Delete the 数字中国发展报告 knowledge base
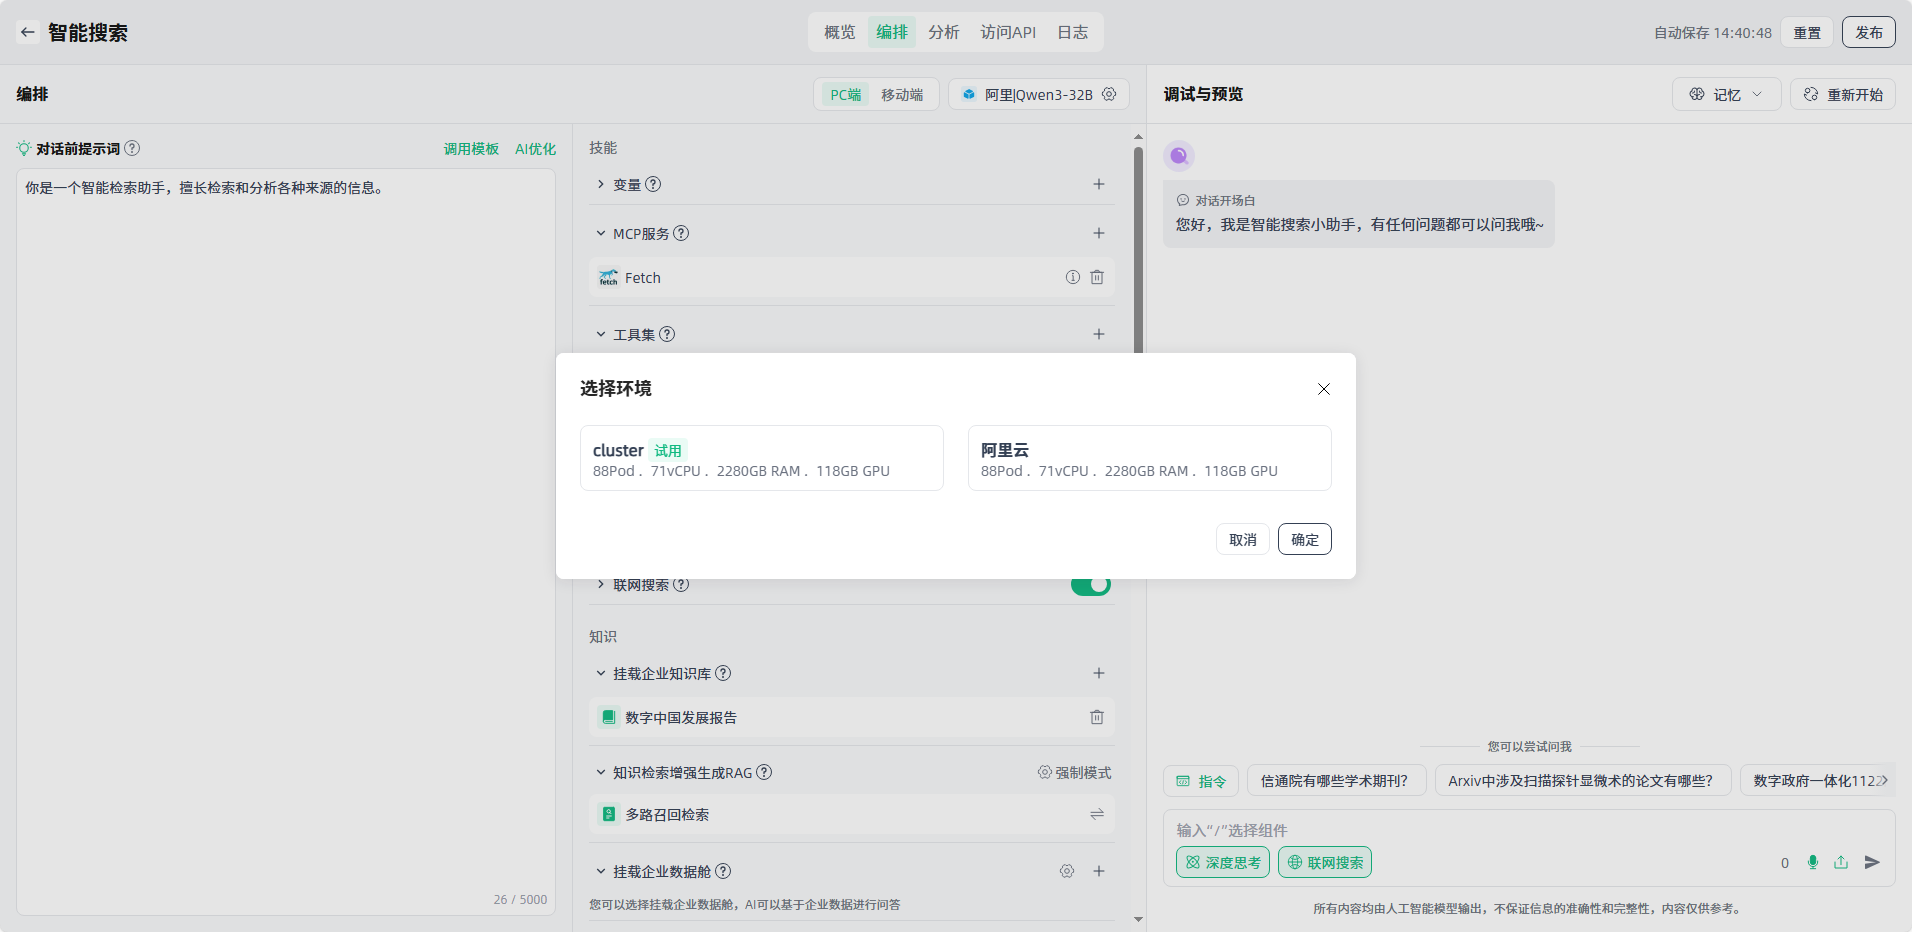This screenshot has width=1912, height=932. click(x=1097, y=717)
